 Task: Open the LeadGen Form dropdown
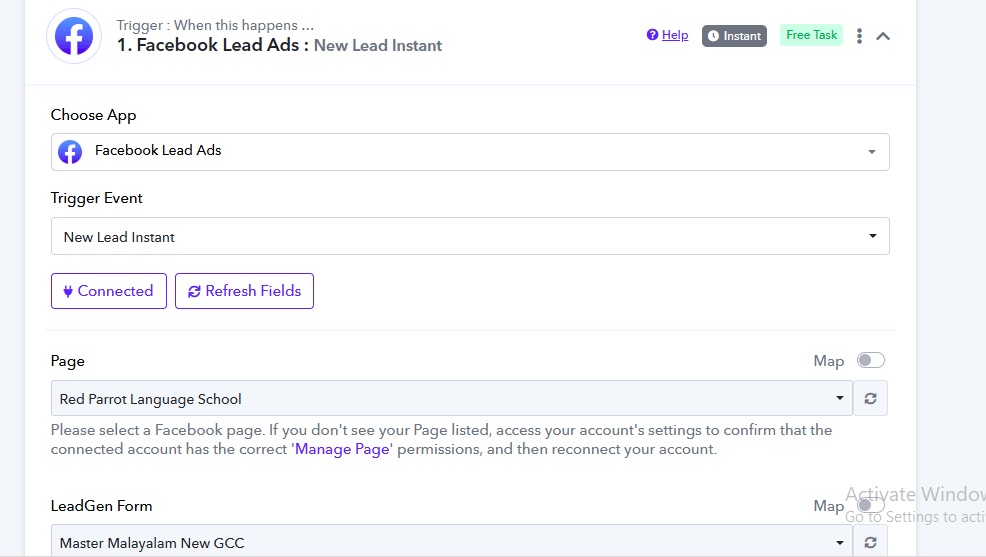pyautogui.click(x=451, y=541)
